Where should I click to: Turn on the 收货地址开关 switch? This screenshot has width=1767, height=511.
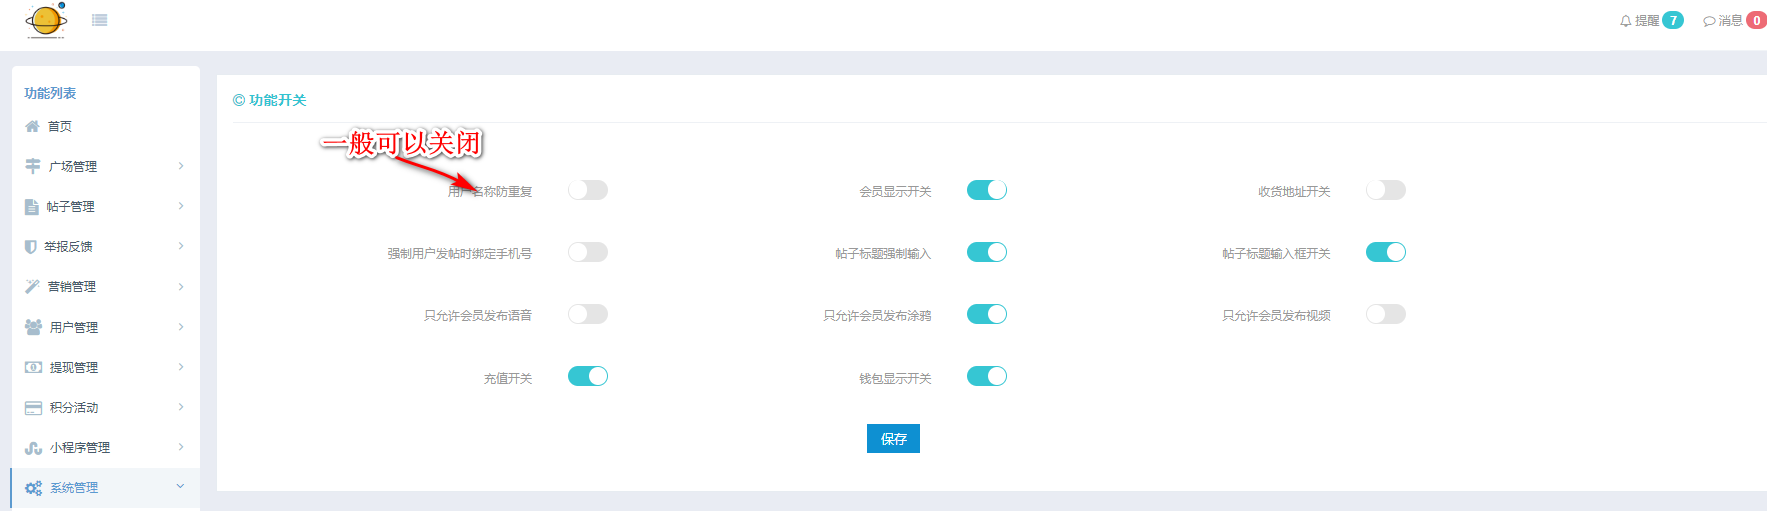pyautogui.click(x=1385, y=190)
